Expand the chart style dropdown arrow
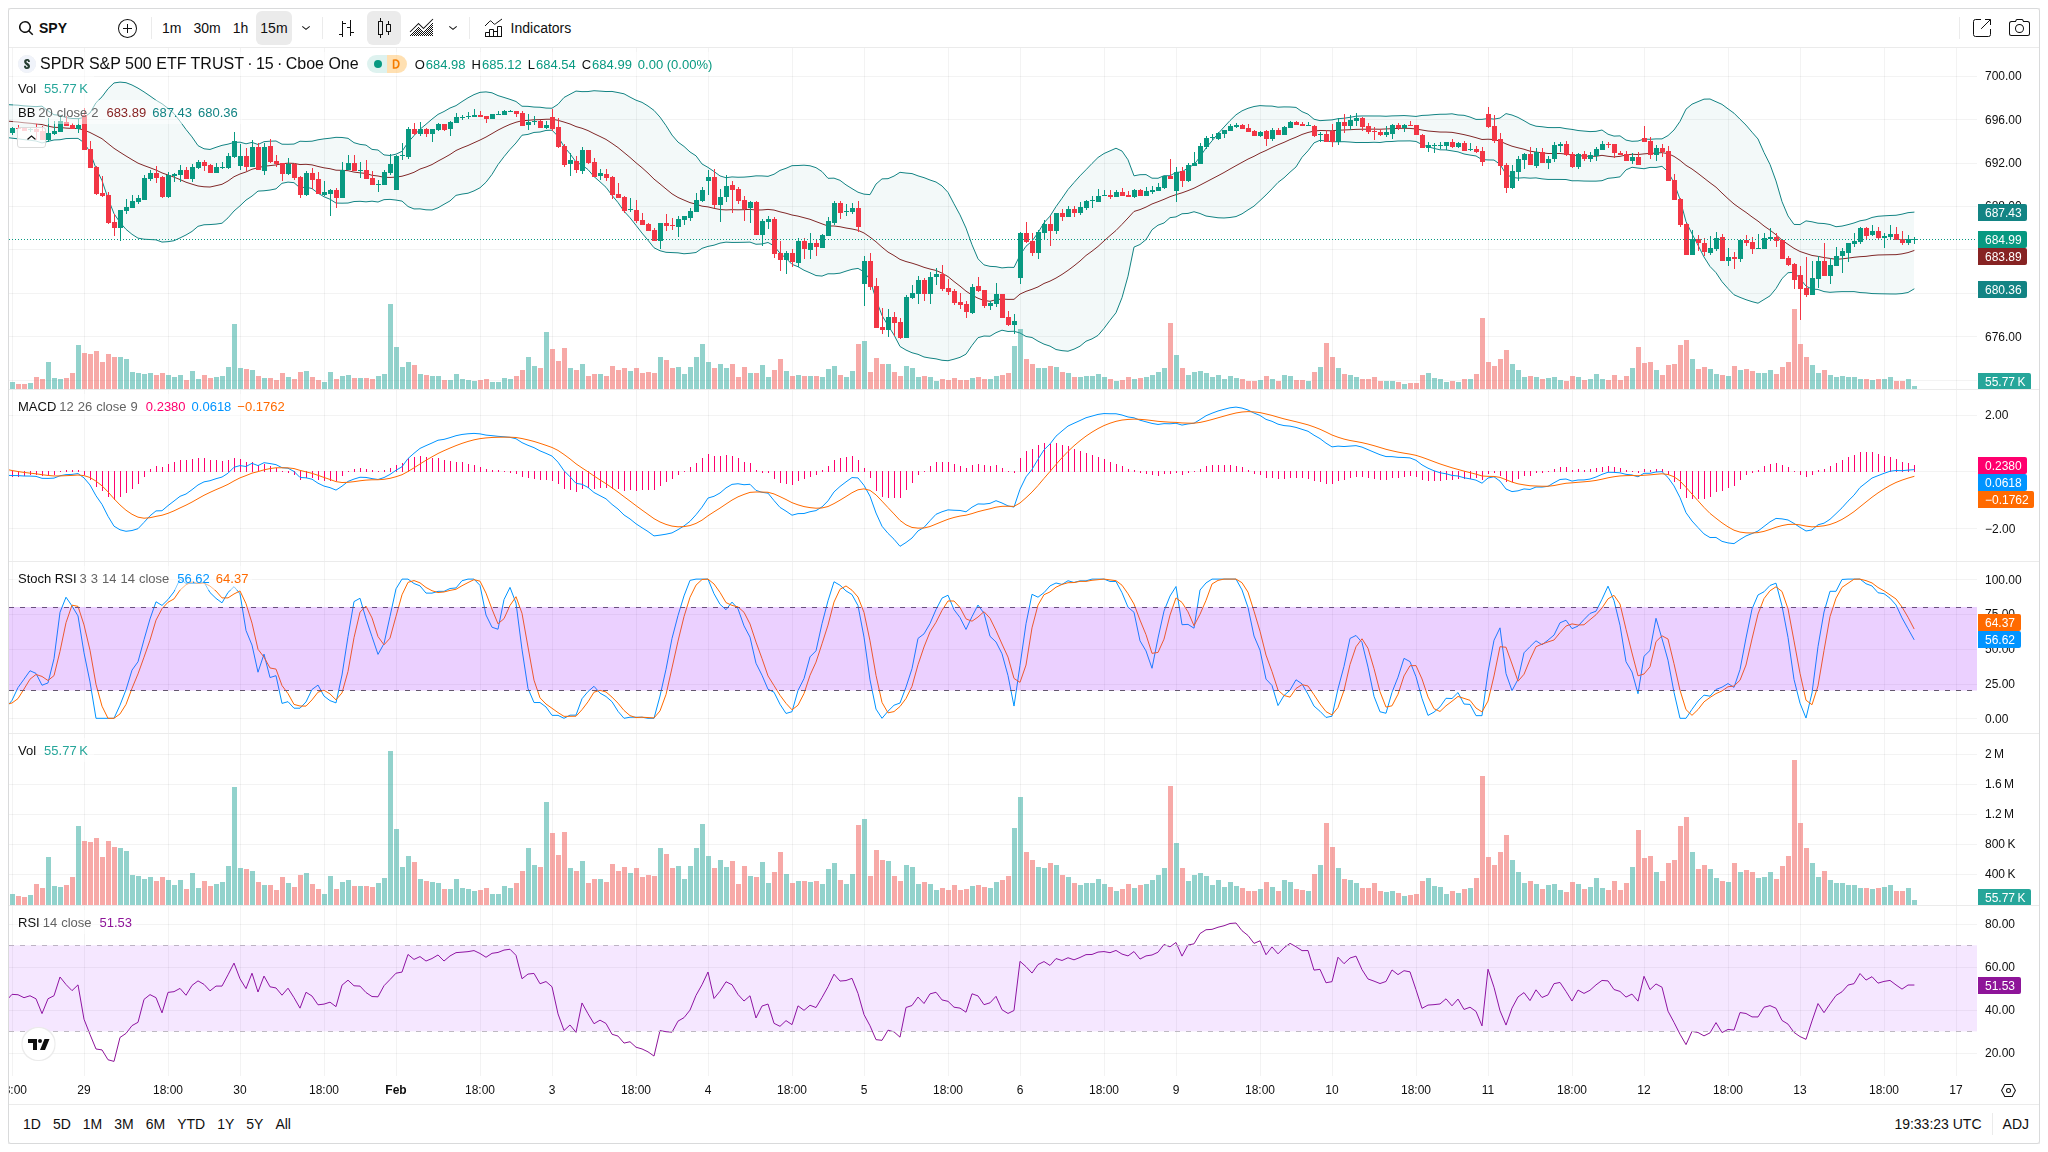Screen dimensions: 2048x1152 (453, 28)
